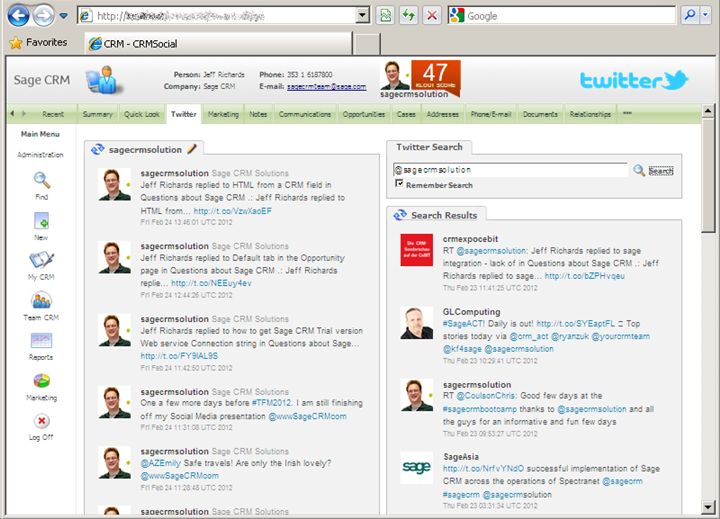720x519 pixels.
Task: Open the Cases tab
Action: [x=406, y=114]
